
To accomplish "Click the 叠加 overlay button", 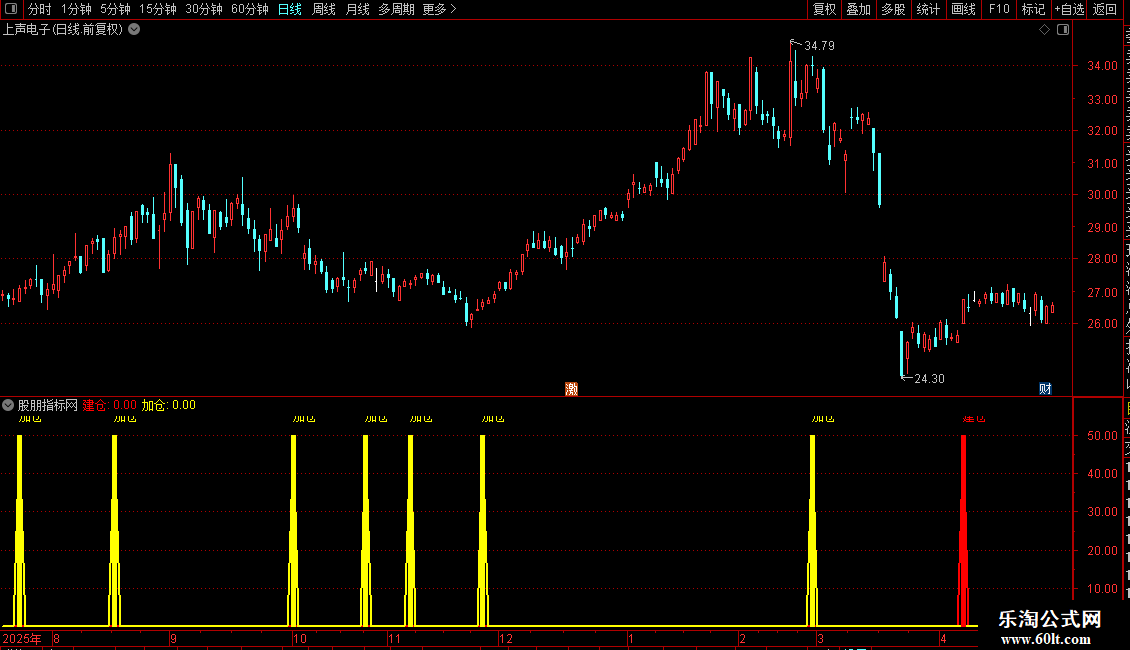I will [x=859, y=9].
